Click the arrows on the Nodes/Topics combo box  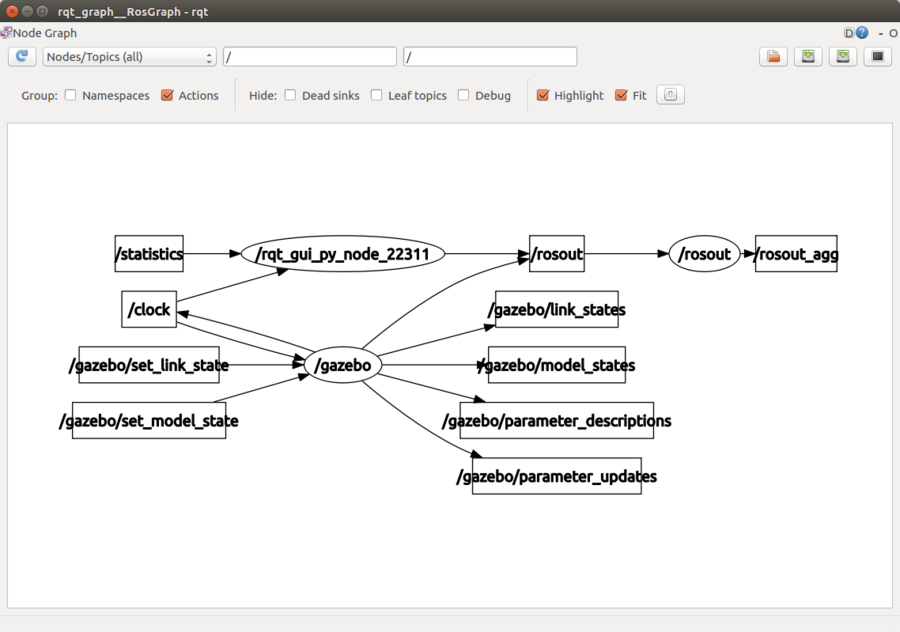(209, 57)
